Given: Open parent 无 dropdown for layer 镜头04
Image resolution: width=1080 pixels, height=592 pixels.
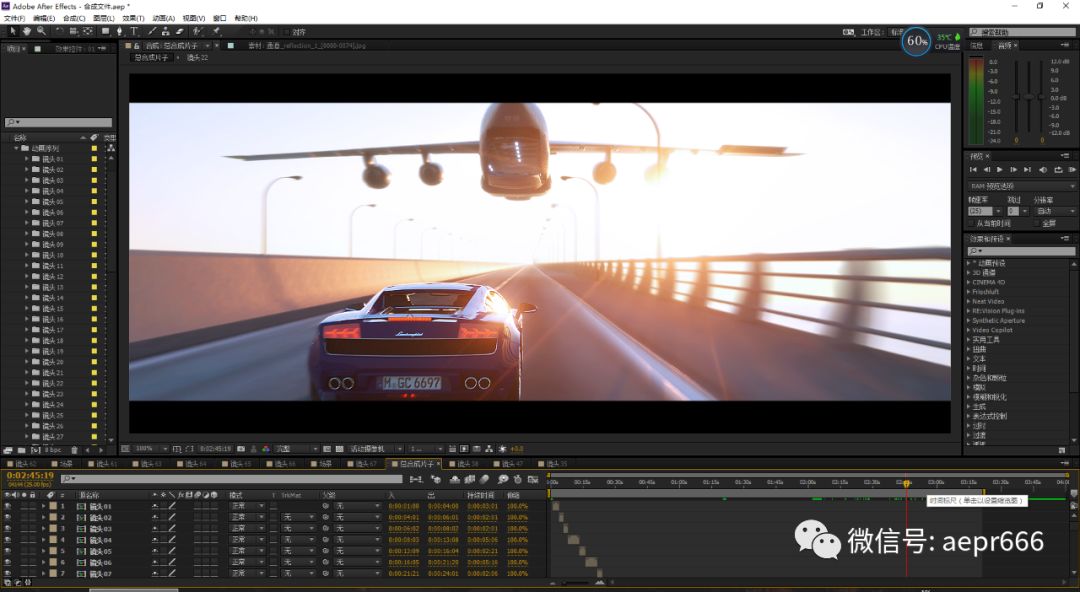Looking at the screenshot, I should [357, 540].
